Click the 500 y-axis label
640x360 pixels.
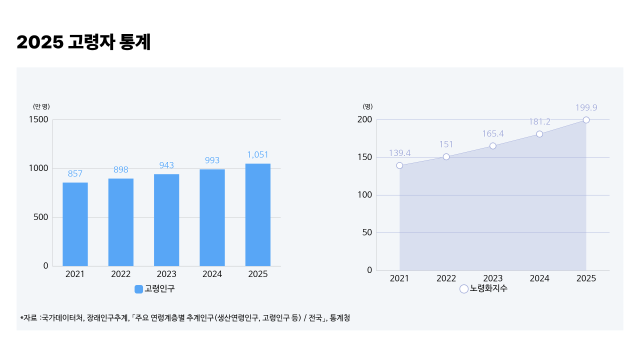tap(41, 217)
